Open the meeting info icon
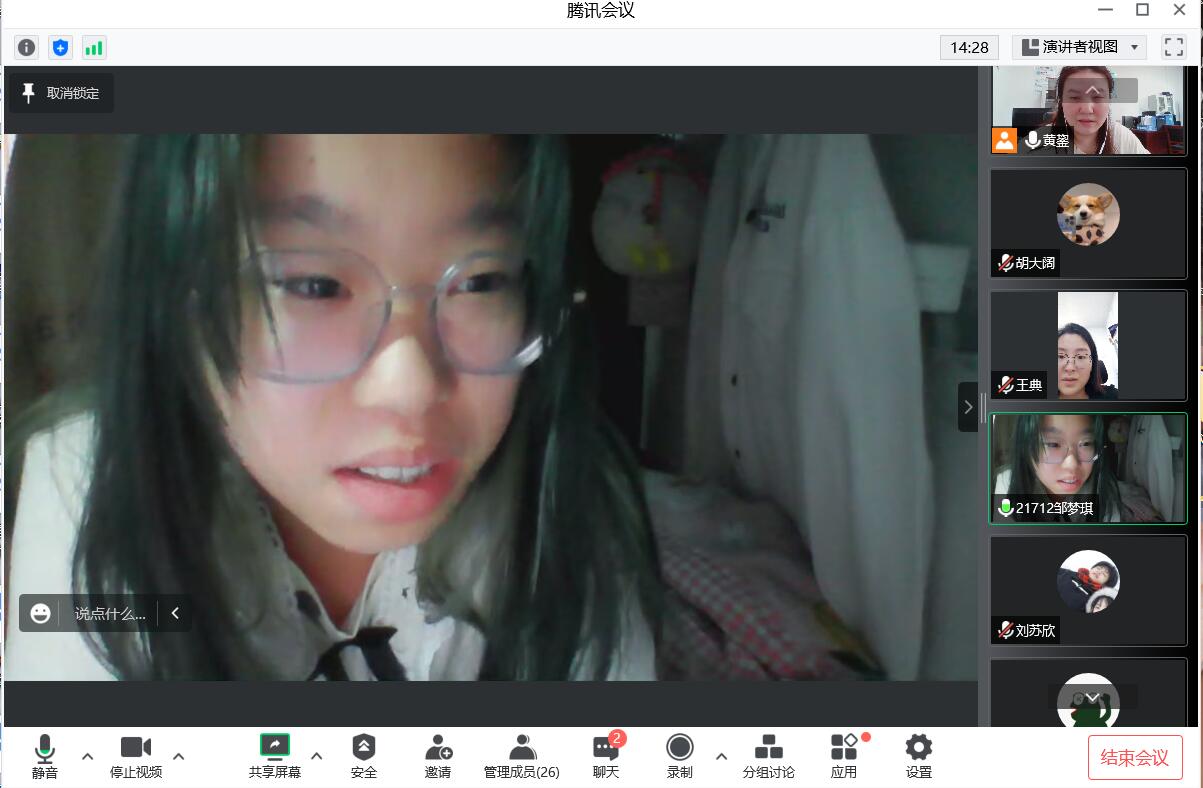Image resolution: width=1203 pixels, height=788 pixels. pos(27,47)
